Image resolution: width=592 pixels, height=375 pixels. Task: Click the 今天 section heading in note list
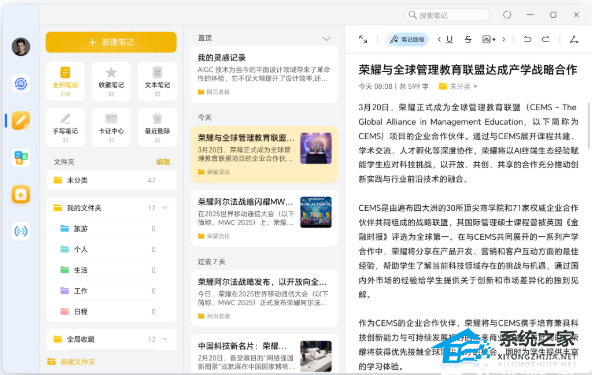[x=205, y=118]
